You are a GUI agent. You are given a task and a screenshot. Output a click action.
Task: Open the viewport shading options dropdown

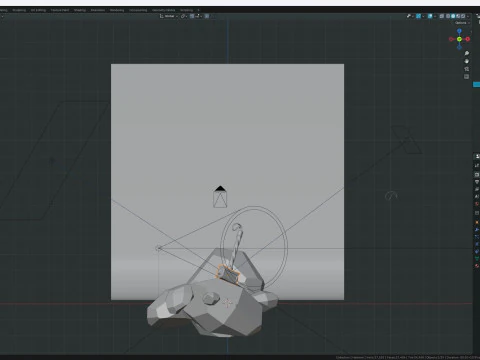tap(468, 16)
